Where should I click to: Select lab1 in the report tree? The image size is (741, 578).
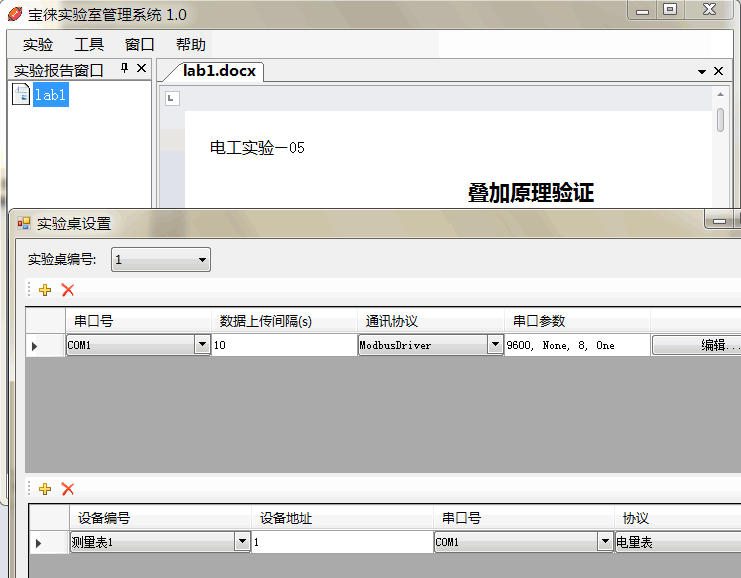tap(50, 95)
